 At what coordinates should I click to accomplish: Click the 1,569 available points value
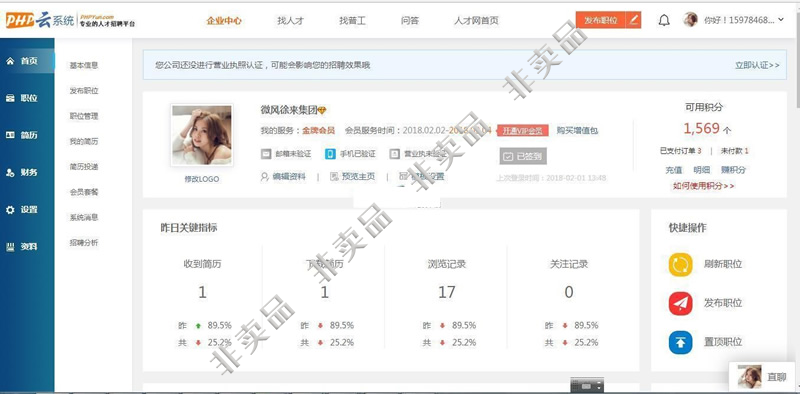click(702, 129)
